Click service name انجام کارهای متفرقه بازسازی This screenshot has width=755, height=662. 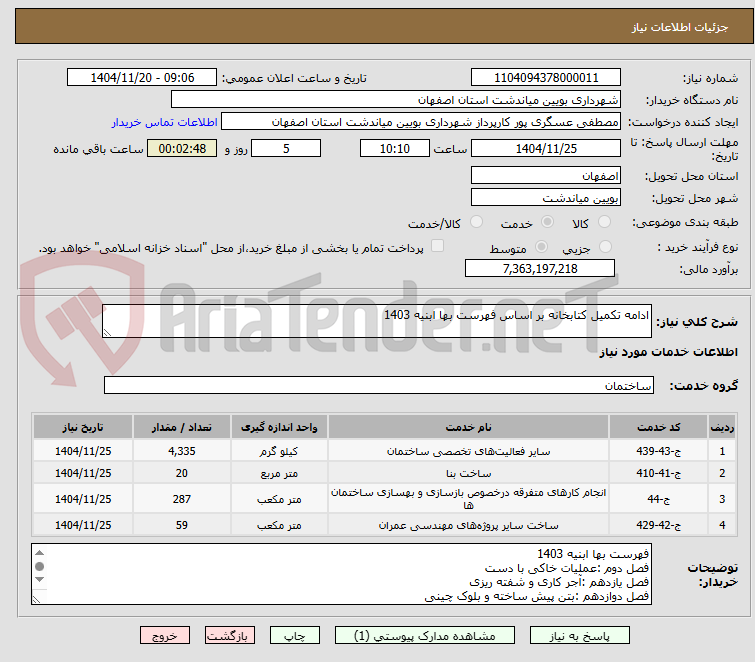pyautogui.click(x=469, y=499)
